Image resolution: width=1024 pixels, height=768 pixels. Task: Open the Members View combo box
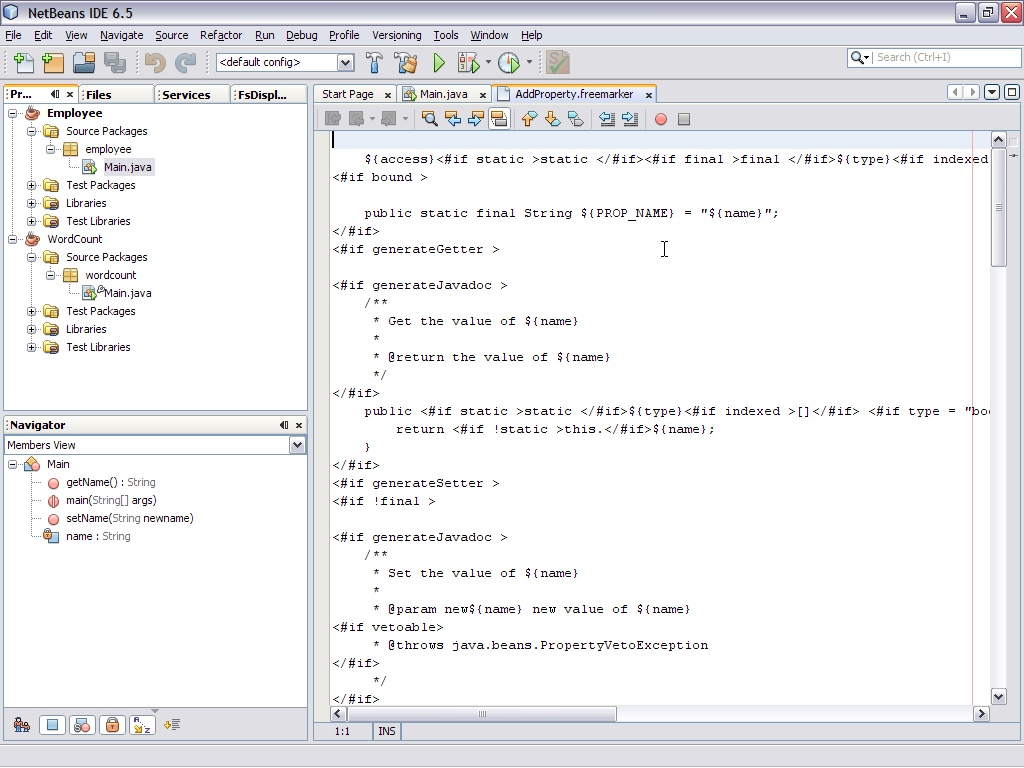[x=155, y=445]
